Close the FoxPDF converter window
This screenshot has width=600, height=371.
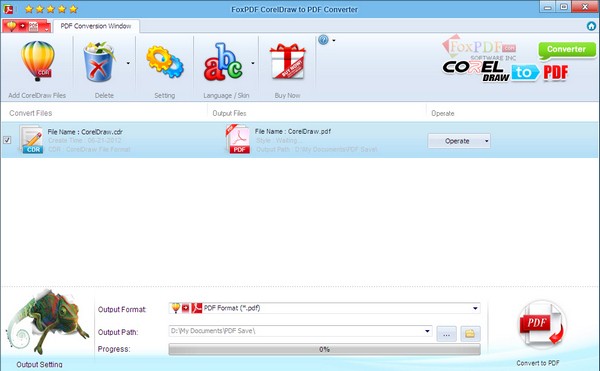point(585,7)
